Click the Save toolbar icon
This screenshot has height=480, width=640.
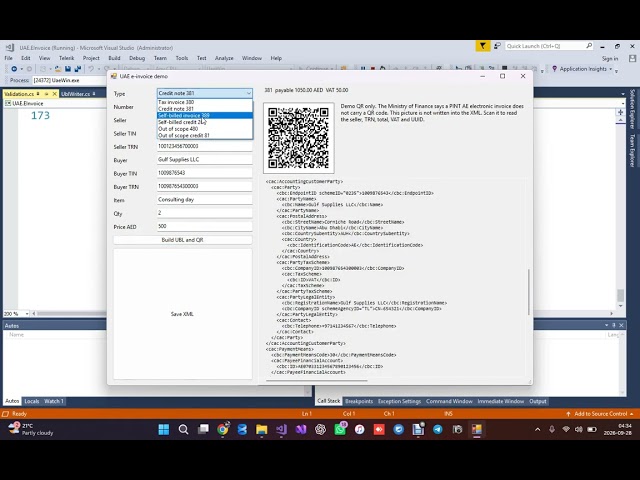pyautogui.click(x=68, y=69)
